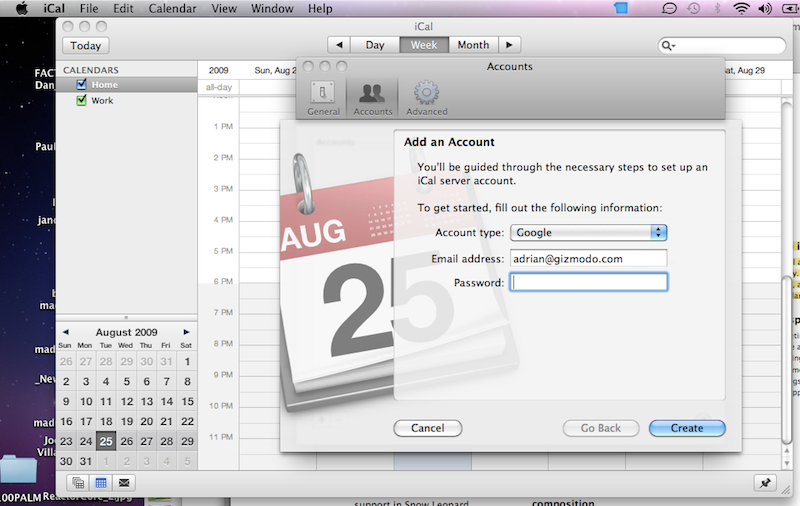
Task: Click the all-day row label
Action: tap(218, 87)
